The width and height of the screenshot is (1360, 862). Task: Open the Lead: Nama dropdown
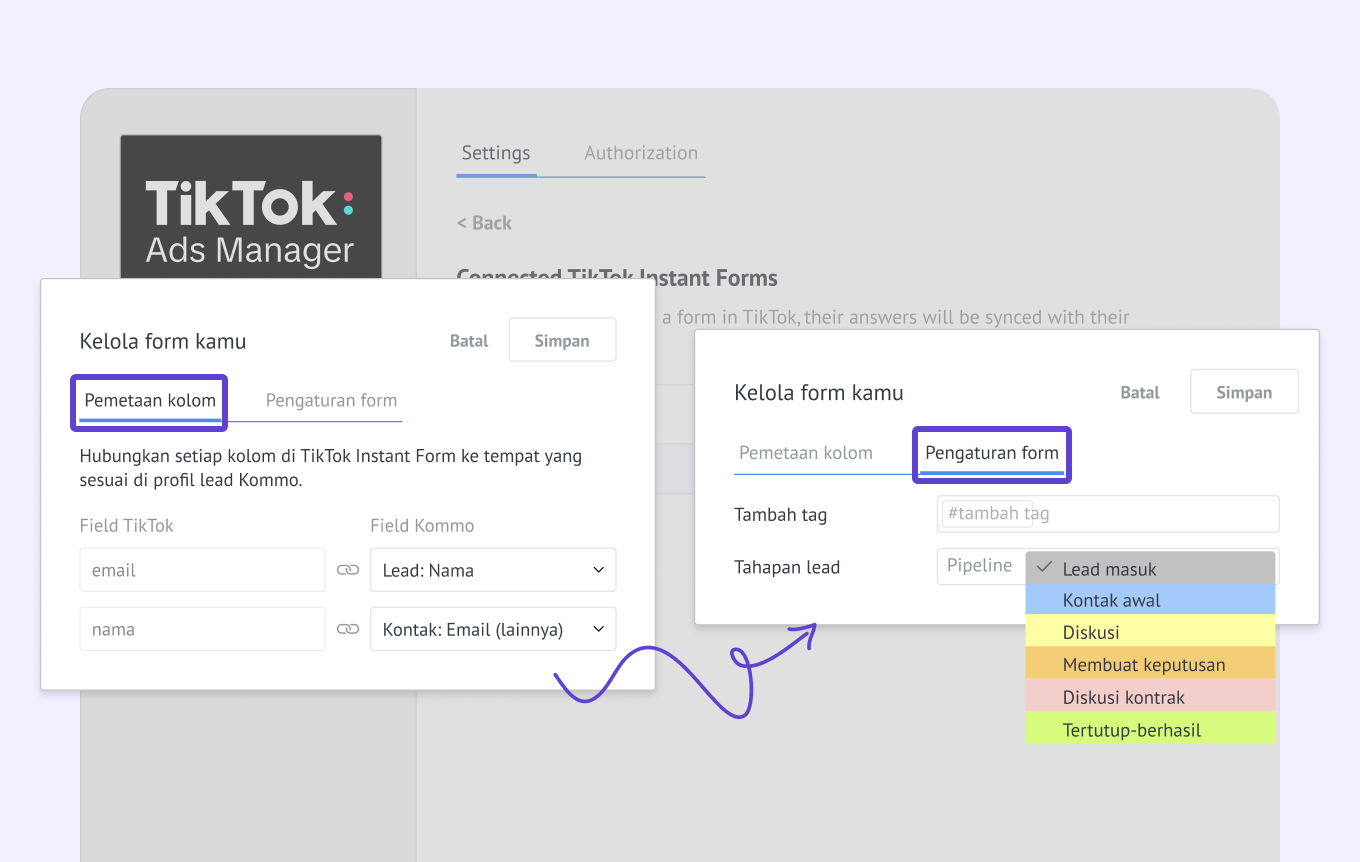(492, 570)
